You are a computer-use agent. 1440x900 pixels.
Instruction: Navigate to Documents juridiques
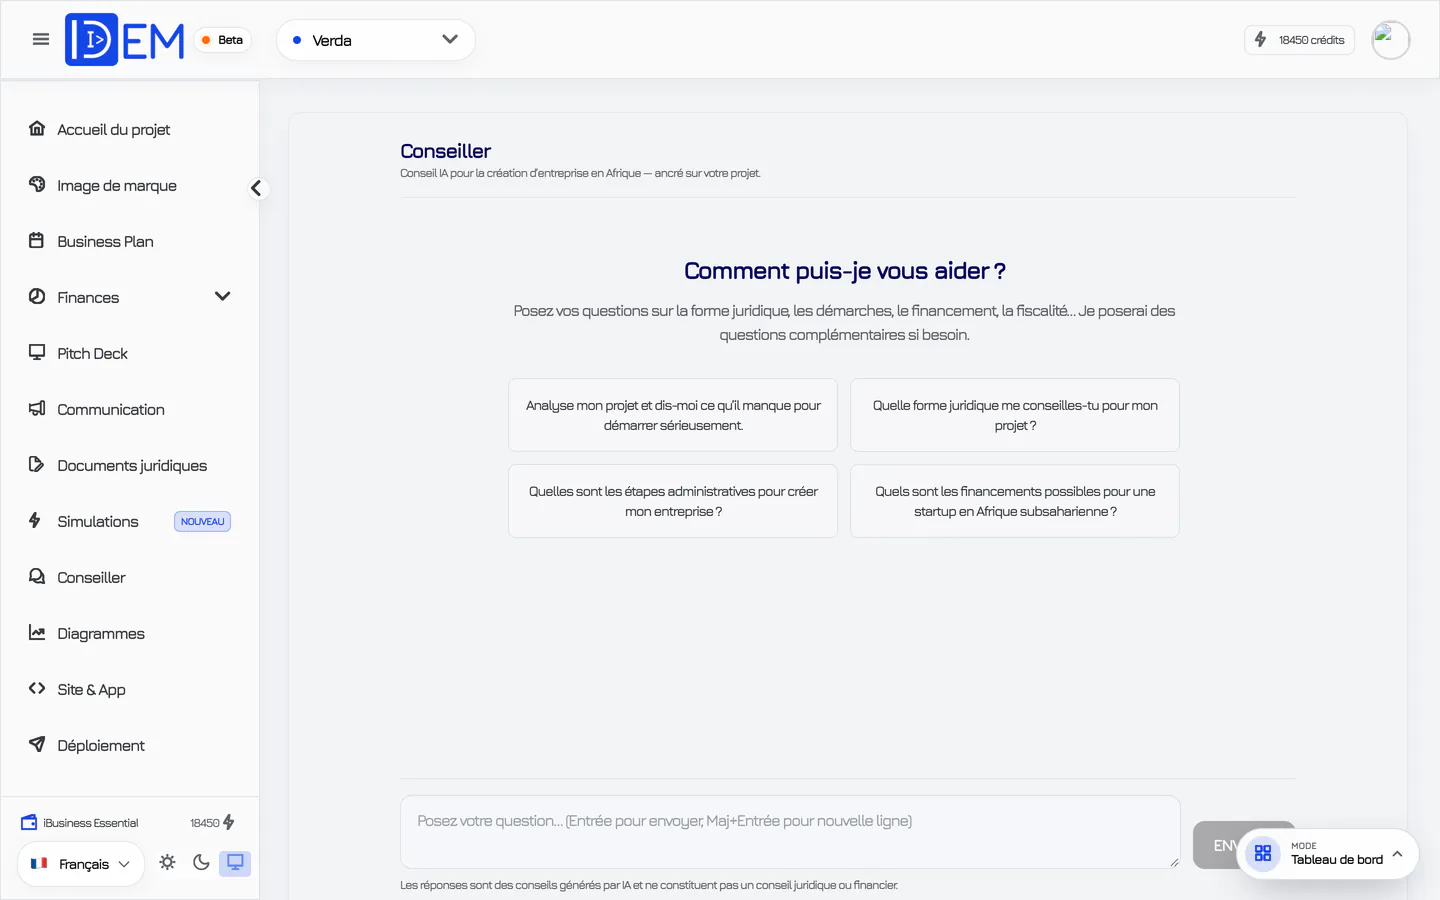click(x=130, y=465)
